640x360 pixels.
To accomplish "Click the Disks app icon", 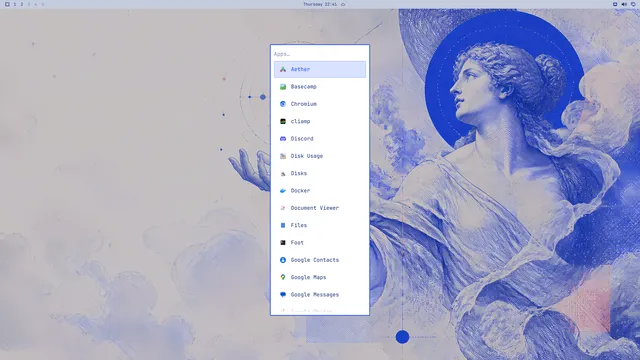I will (x=283, y=173).
